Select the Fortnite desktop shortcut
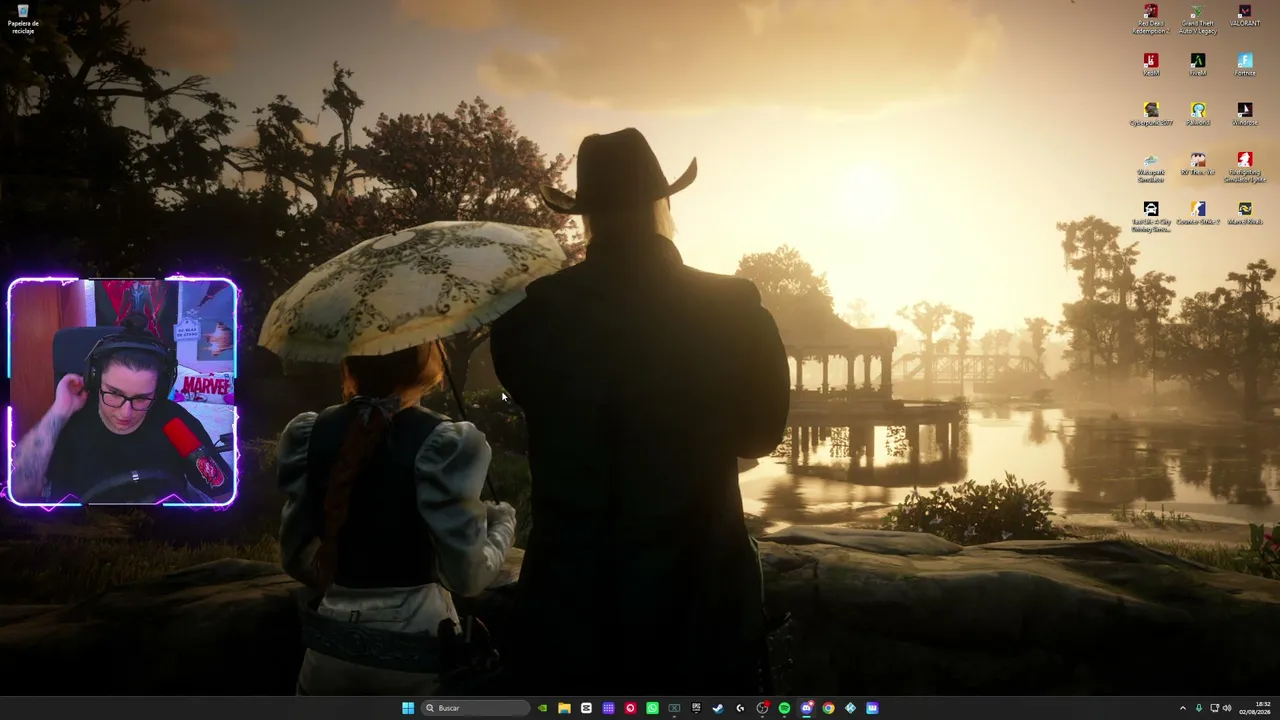Screen dimensions: 1280x720 (1245, 65)
